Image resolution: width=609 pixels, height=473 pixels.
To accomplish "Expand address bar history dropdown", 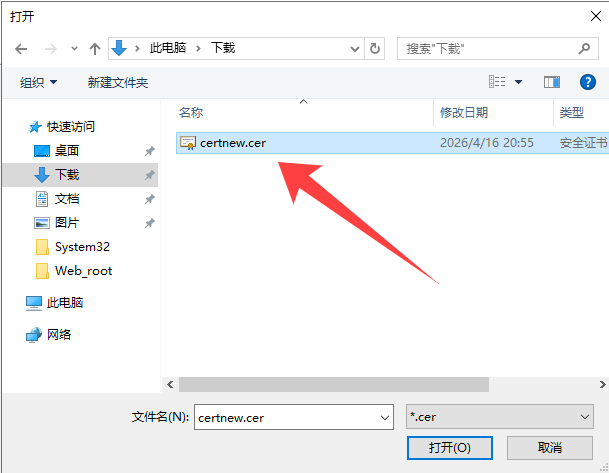I will pos(354,49).
